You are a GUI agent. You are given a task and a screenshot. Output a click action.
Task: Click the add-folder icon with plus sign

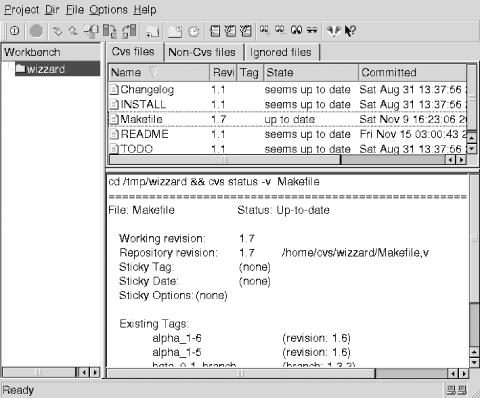pyautogui.click(x=153, y=32)
